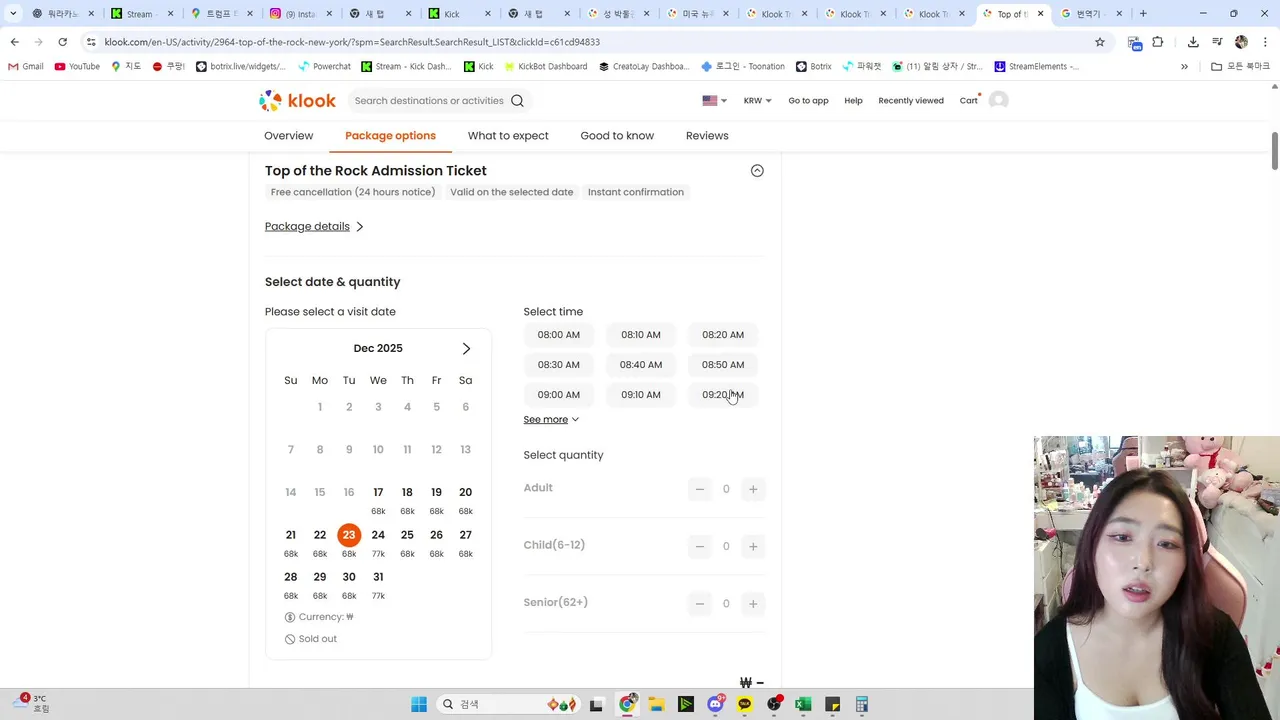Viewport: 1280px width, 720px height.
Task: Switch to the Reviews tab
Action: click(707, 136)
